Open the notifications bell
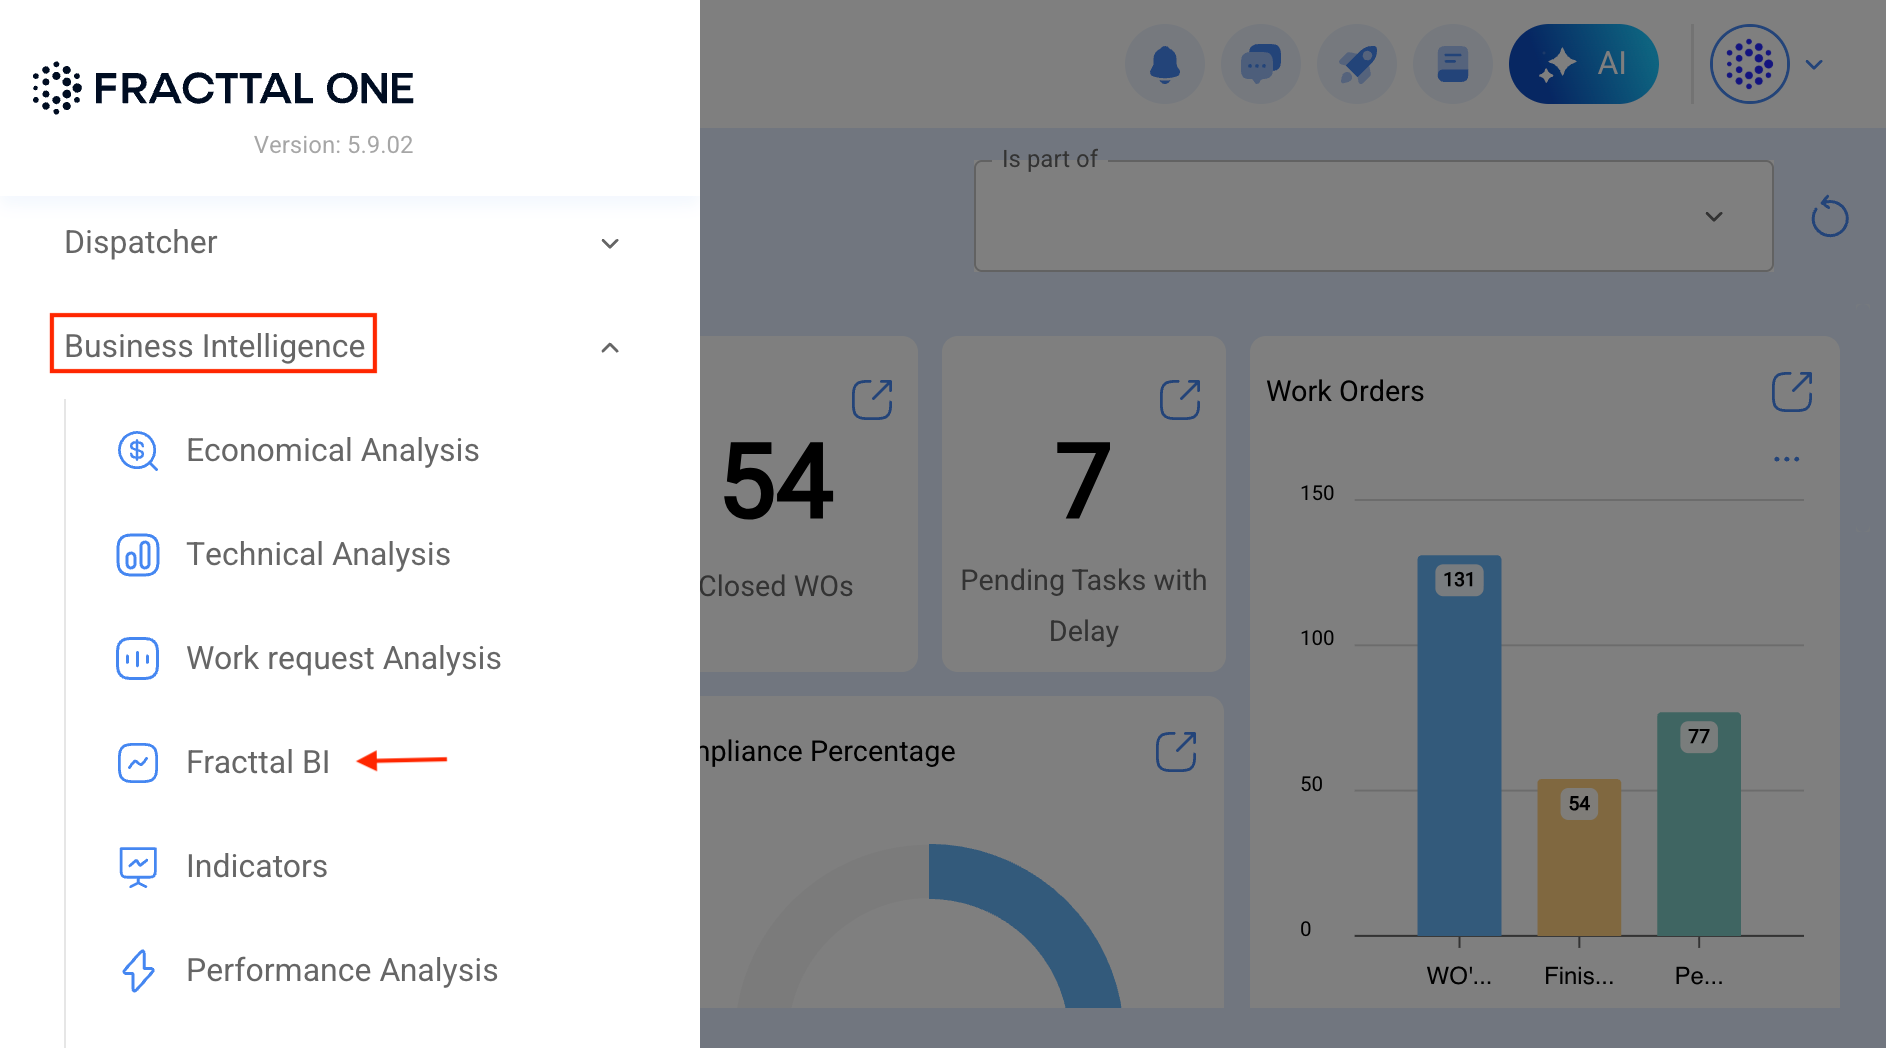The image size is (1886, 1048). coord(1165,64)
